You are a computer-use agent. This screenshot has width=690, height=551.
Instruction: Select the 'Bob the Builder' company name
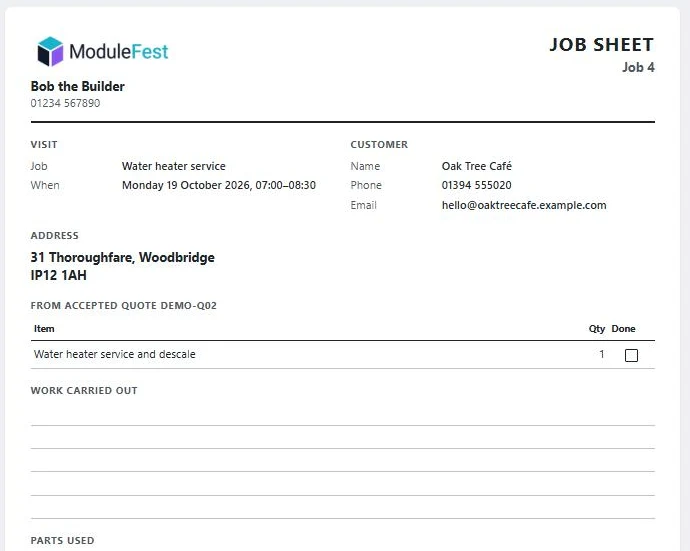77,86
